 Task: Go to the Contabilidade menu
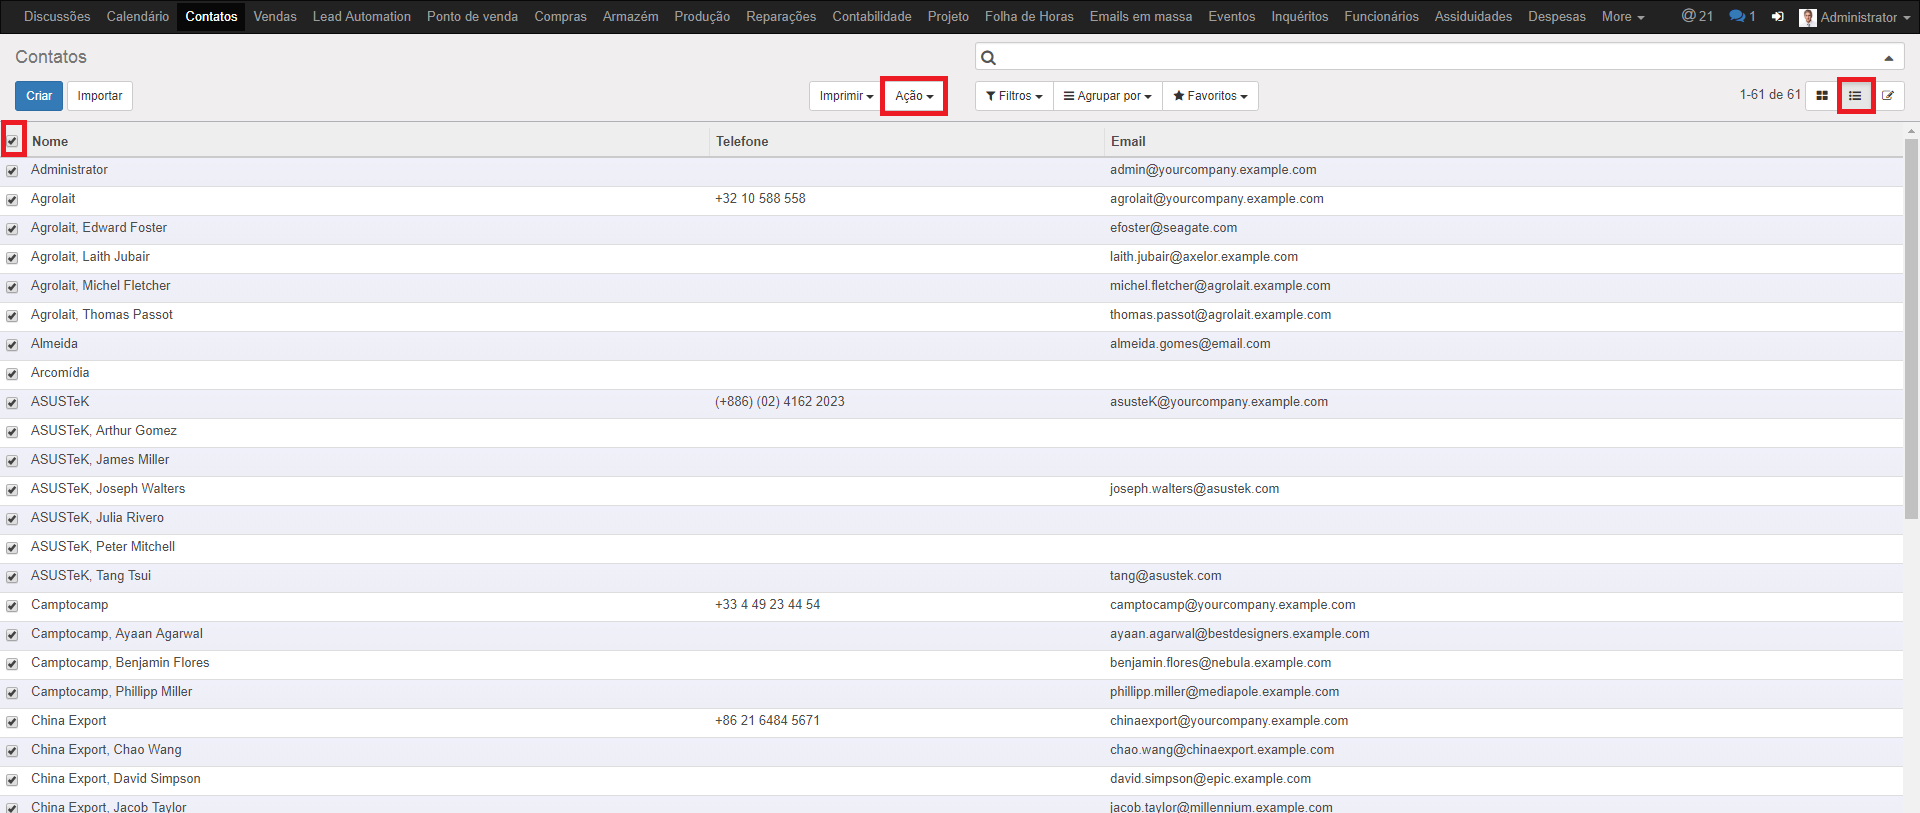tap(872, 17)
